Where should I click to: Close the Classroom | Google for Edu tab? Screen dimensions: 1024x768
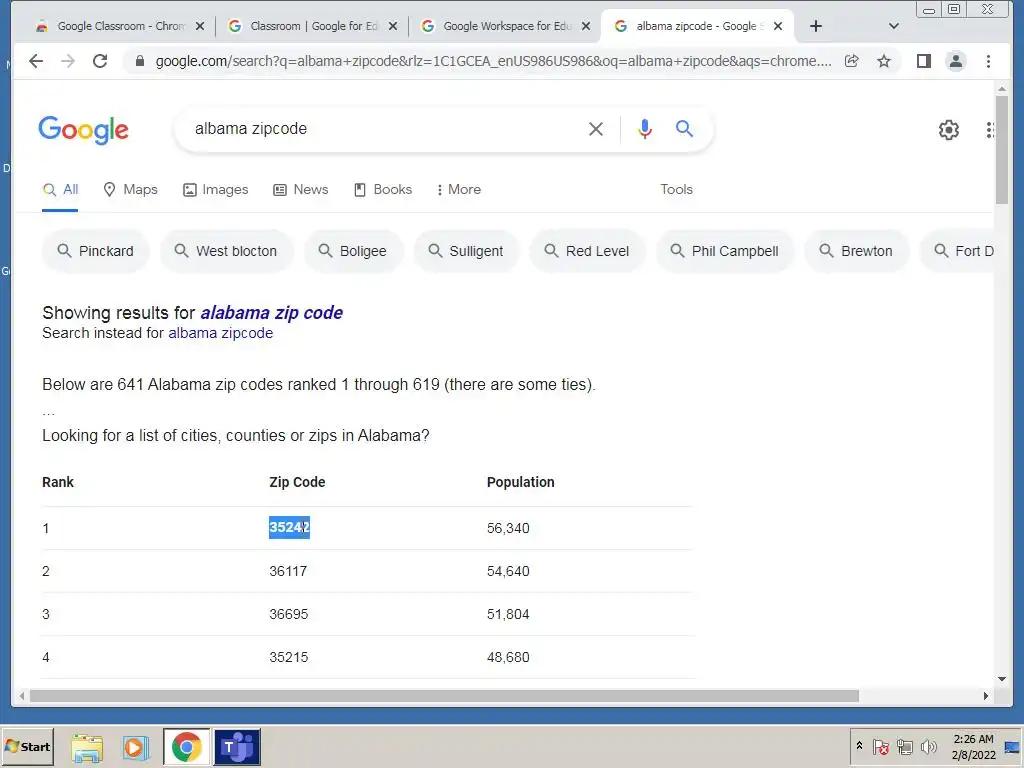(392, 26)
